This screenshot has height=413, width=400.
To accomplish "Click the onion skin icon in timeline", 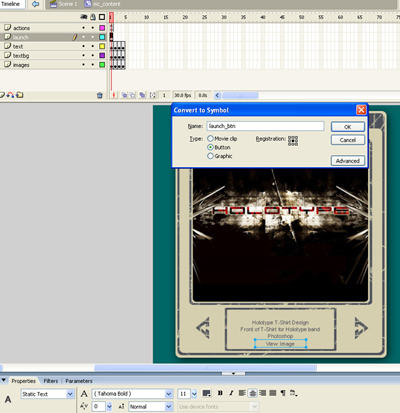I will [124, 95].
